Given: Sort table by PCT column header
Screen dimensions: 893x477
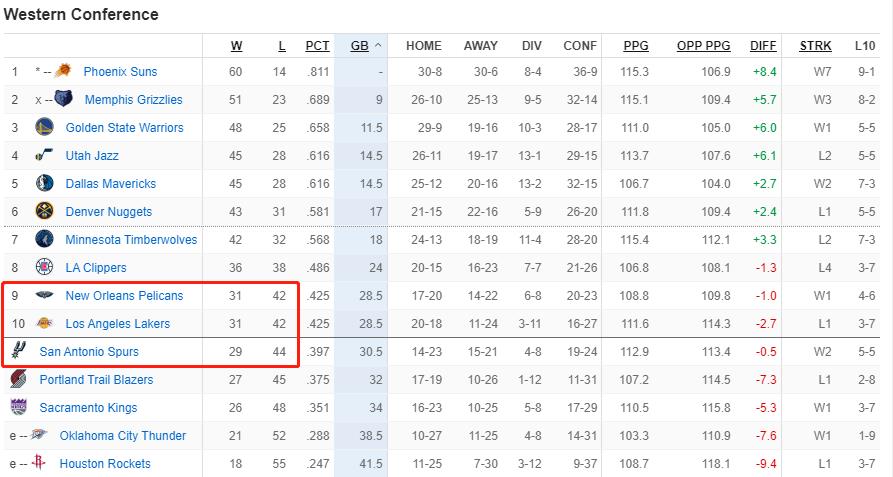Looking at the screenshot, I should tap(317, 45).
